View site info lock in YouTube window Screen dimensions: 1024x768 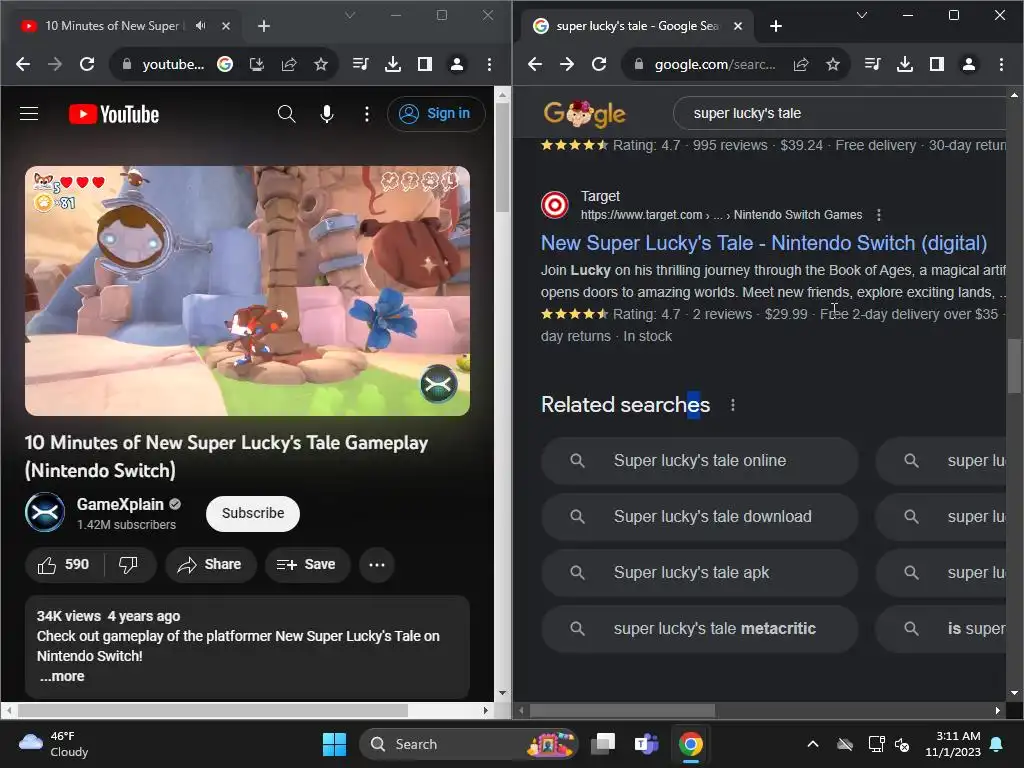click(x=127, y=64)
